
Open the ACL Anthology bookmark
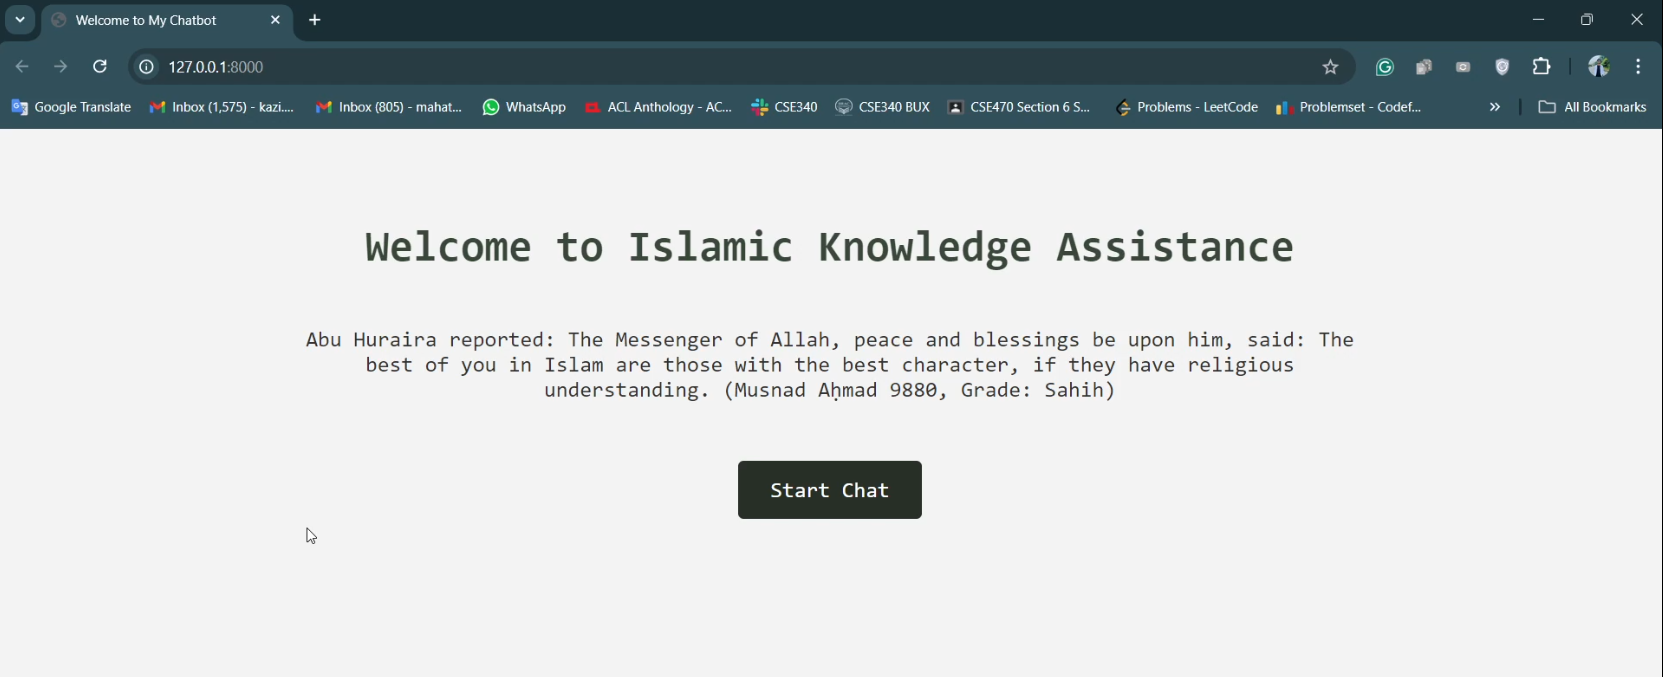point(659,107)
